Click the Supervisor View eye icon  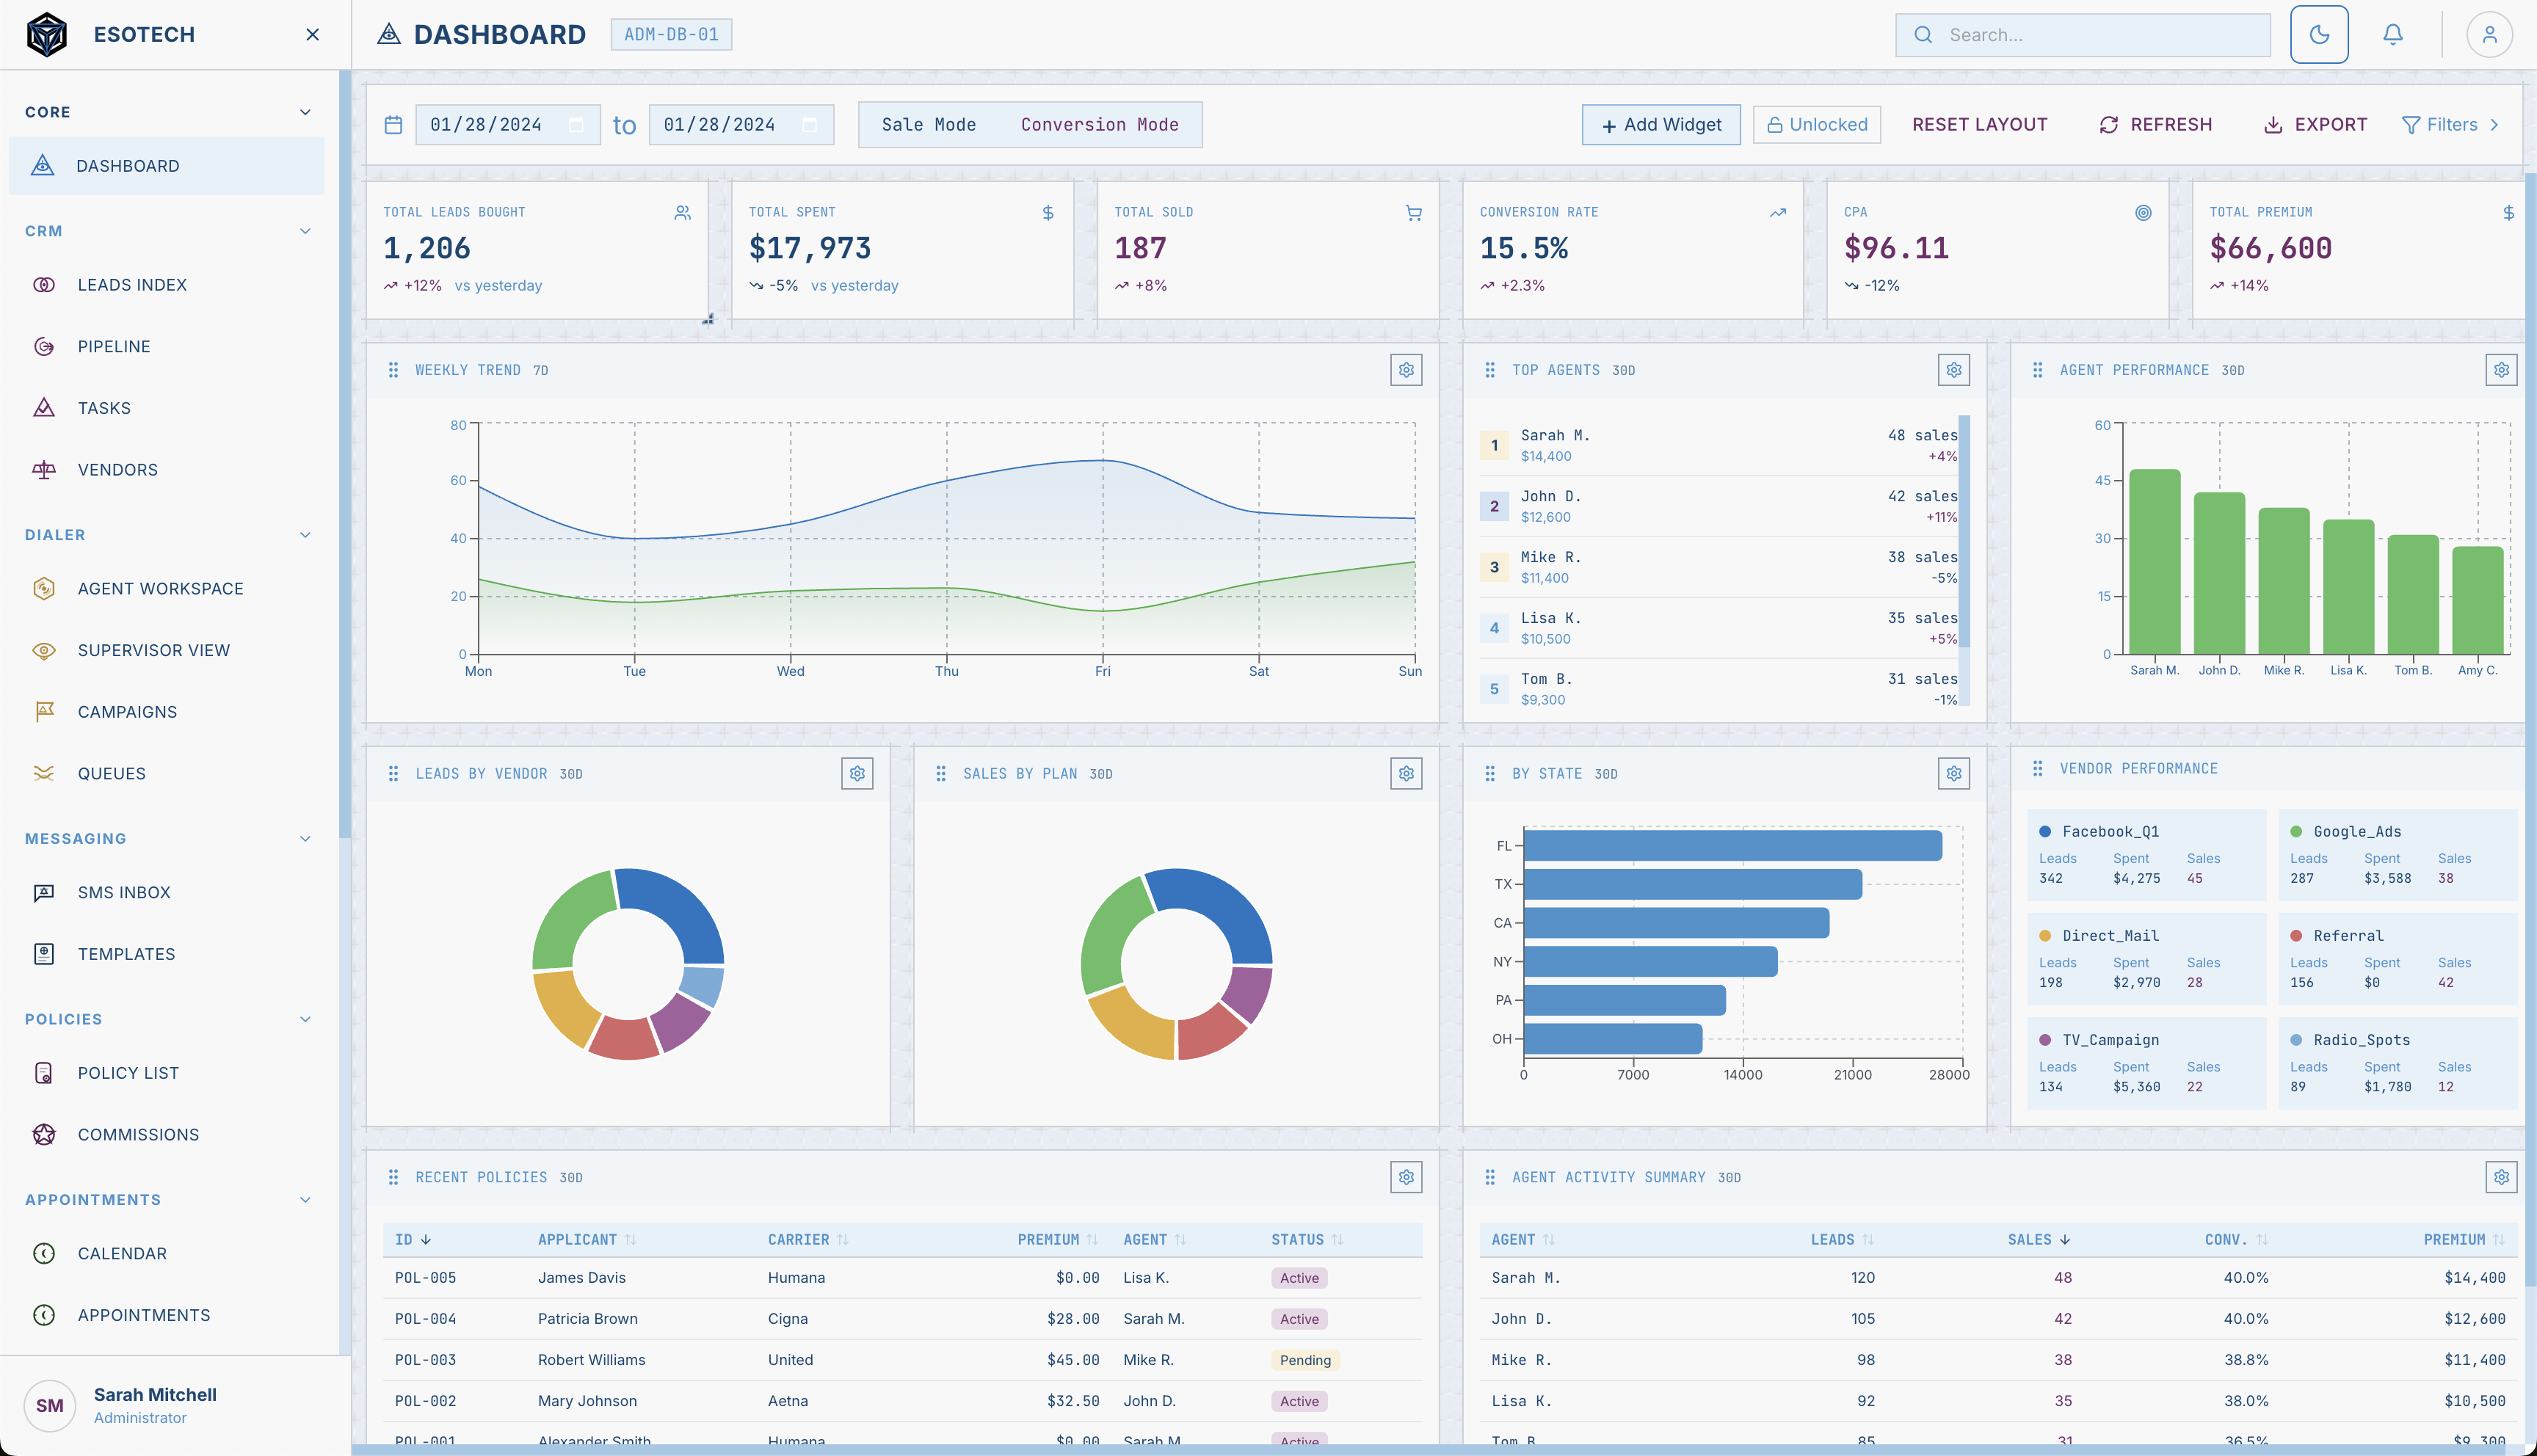point(44,651)
